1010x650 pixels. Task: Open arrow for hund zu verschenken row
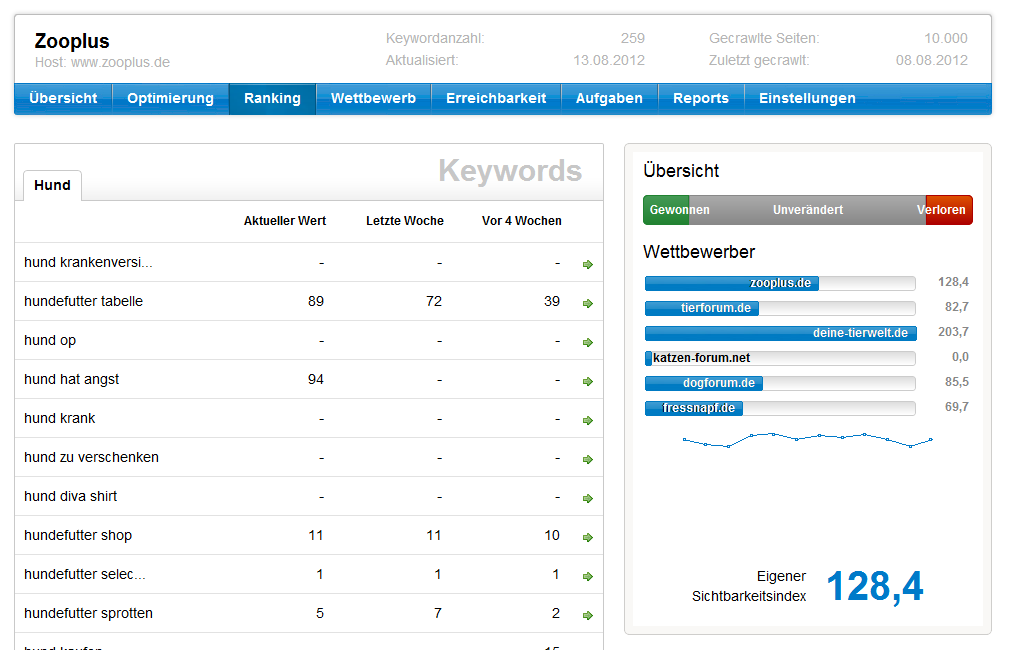tap(588, 459)
